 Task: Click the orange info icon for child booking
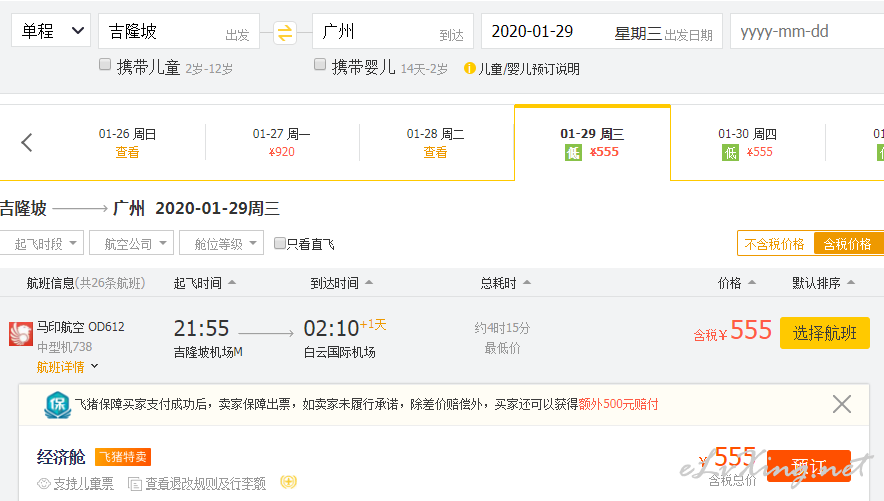470,69
